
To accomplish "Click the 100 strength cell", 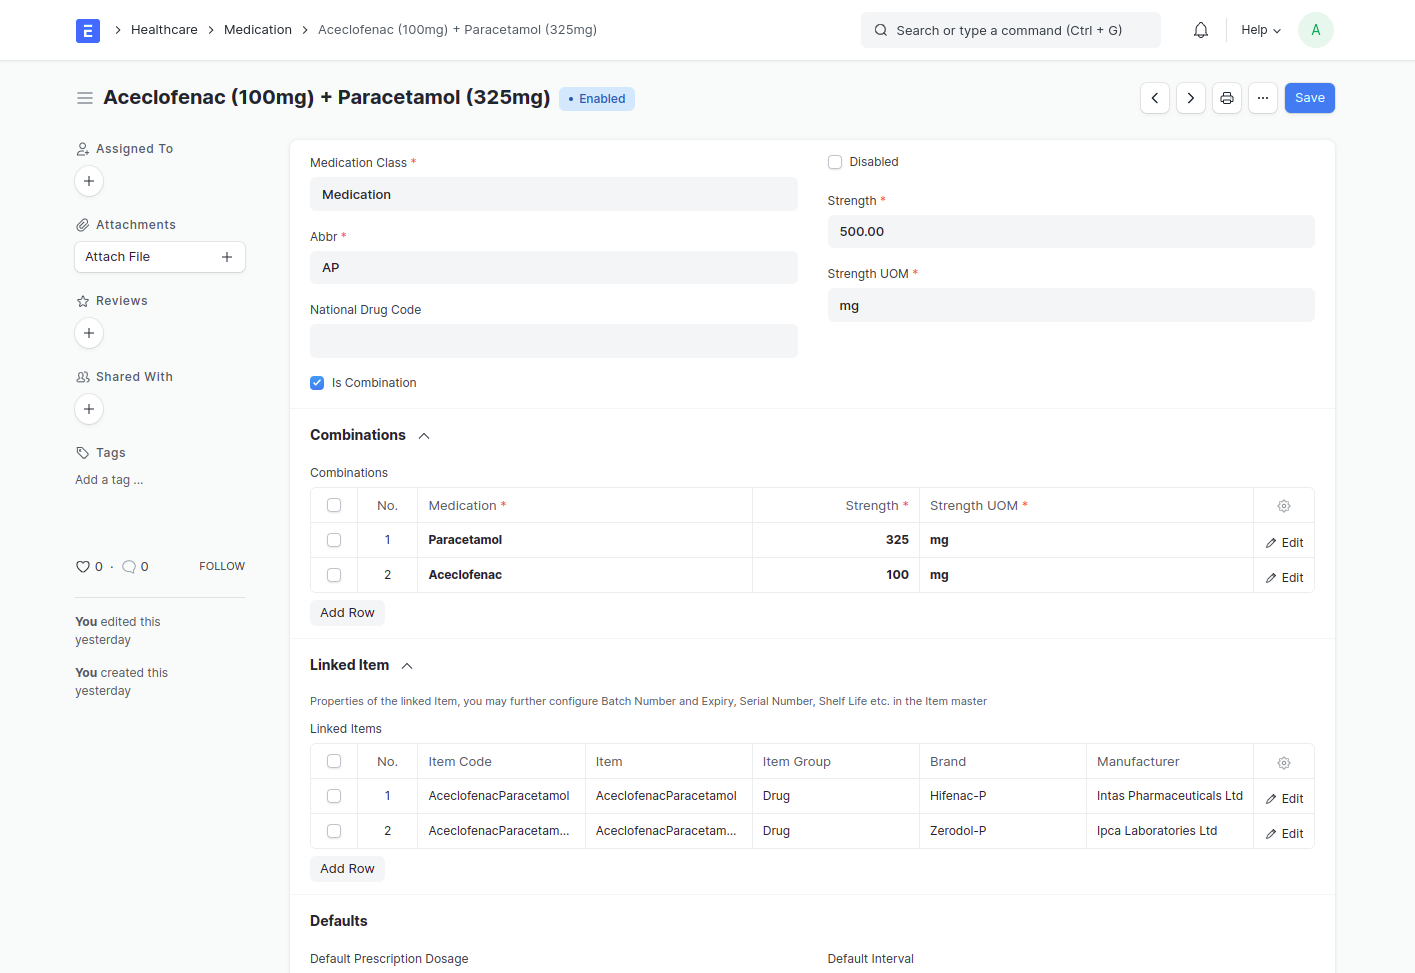I will (836, 575).
